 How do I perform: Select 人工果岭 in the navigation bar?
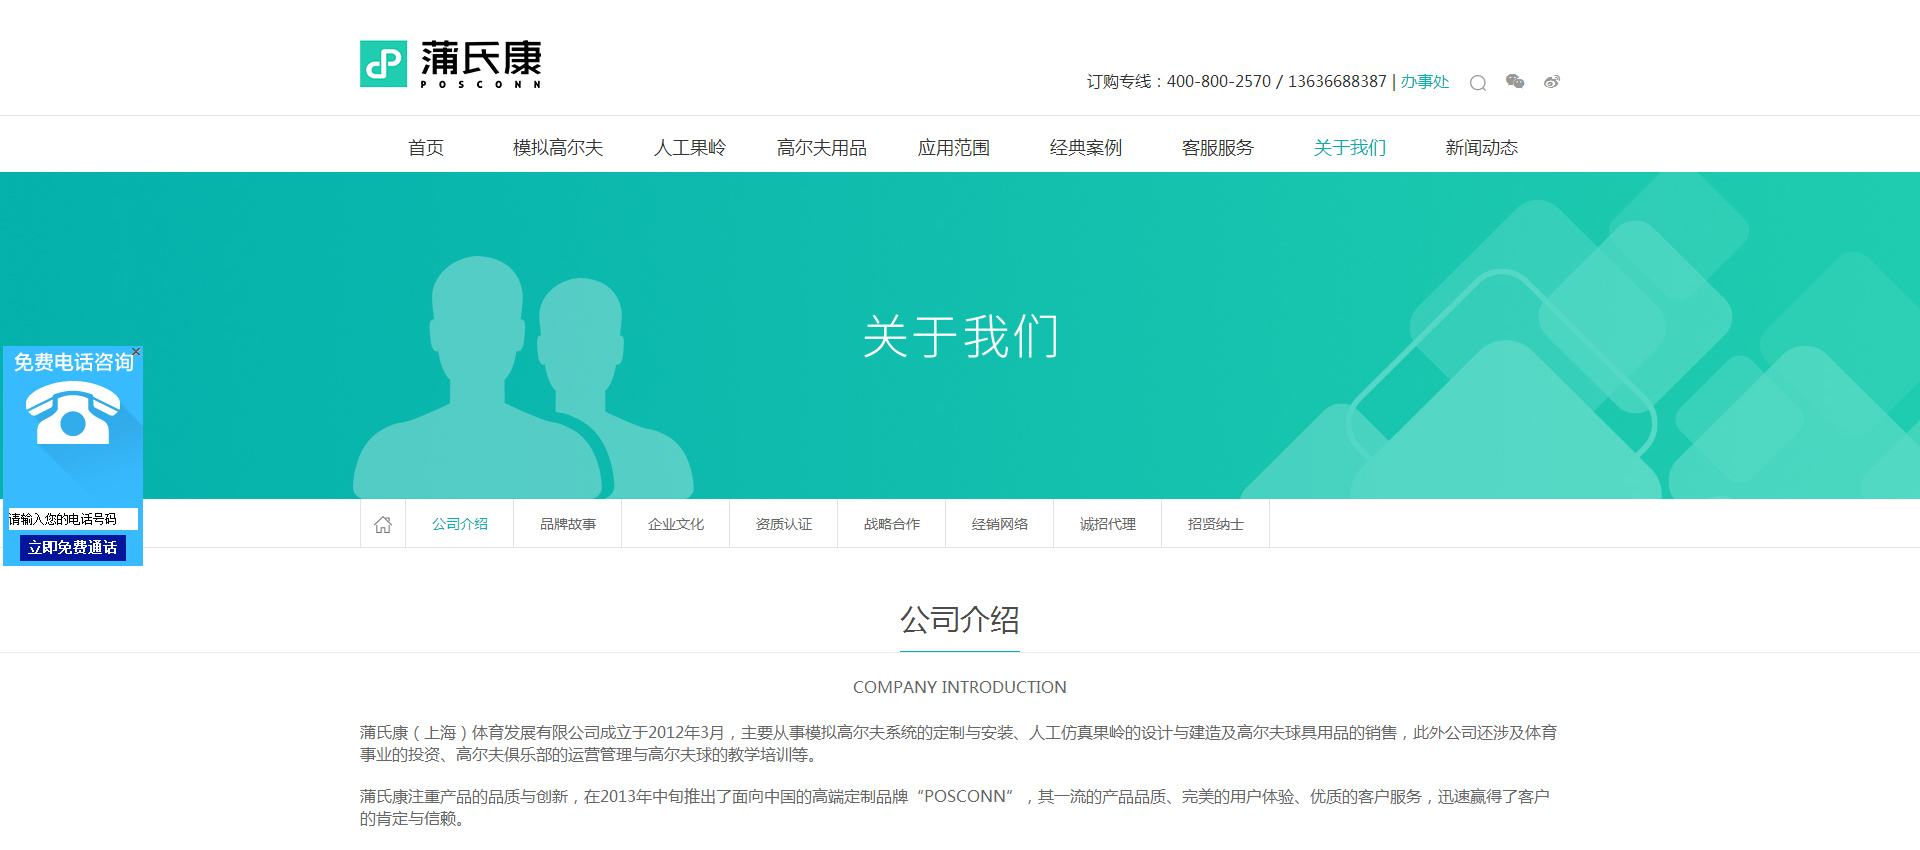[690, 148]
